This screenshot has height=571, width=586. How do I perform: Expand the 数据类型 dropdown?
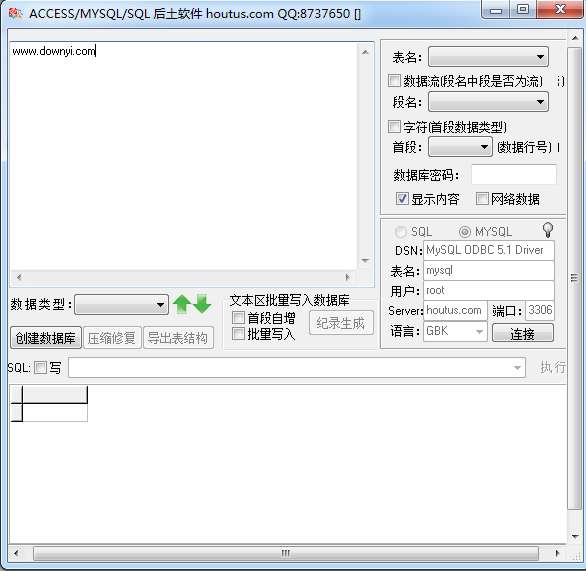coord(121,305)
